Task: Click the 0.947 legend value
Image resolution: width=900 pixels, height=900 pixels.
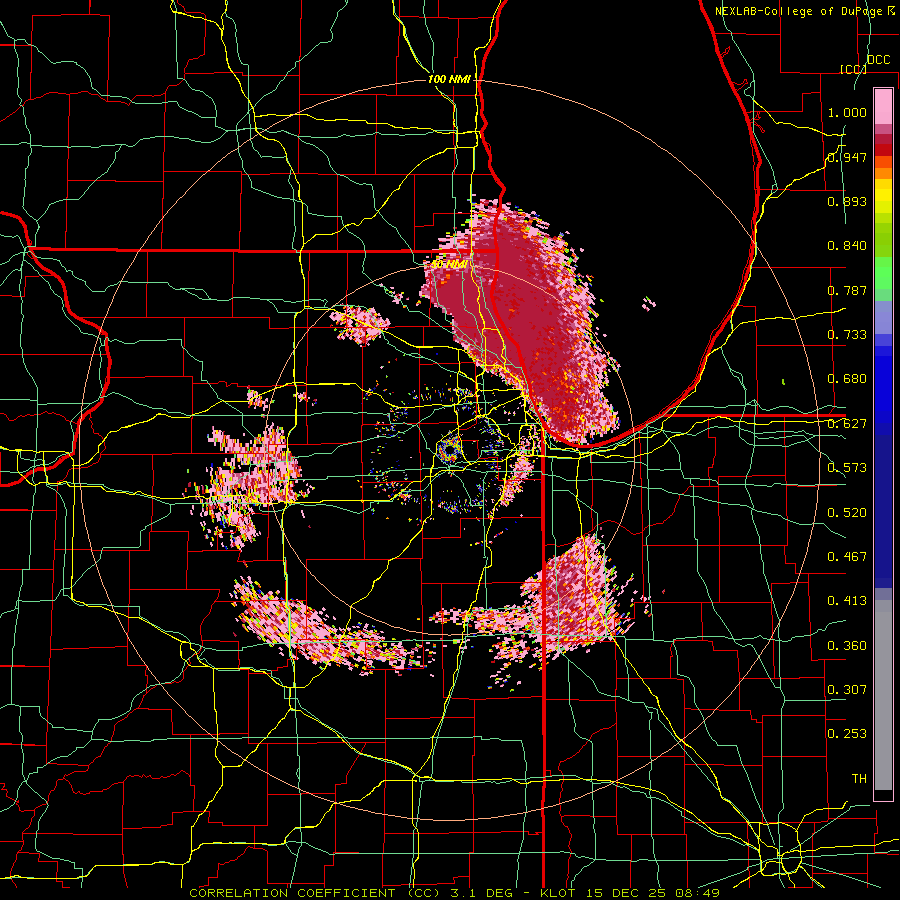Action: [847, 157]
